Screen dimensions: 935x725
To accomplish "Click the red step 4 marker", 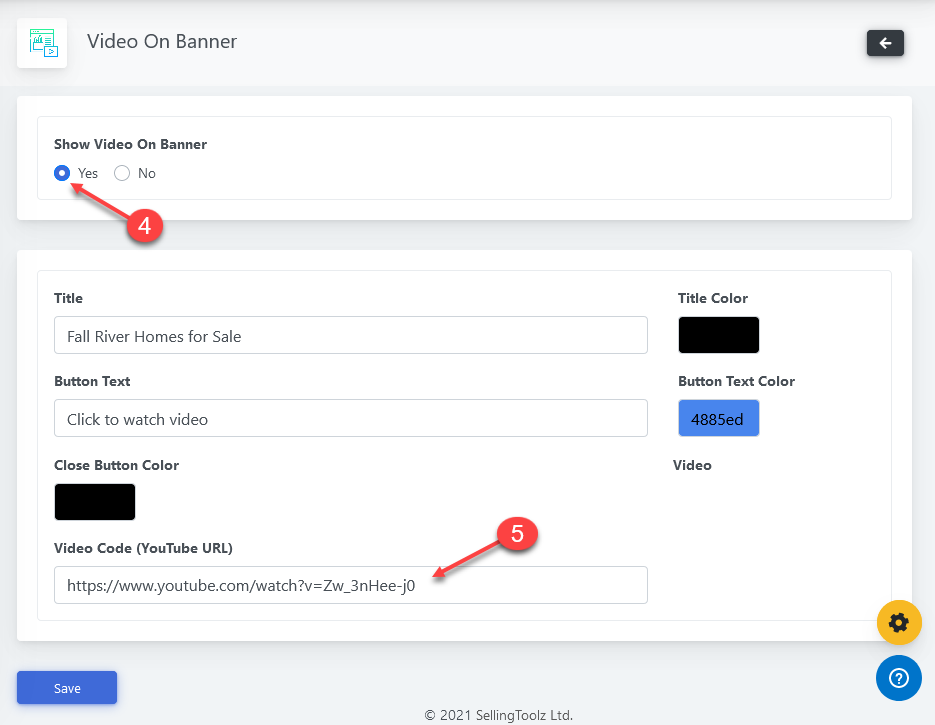I will pos(144,226).
